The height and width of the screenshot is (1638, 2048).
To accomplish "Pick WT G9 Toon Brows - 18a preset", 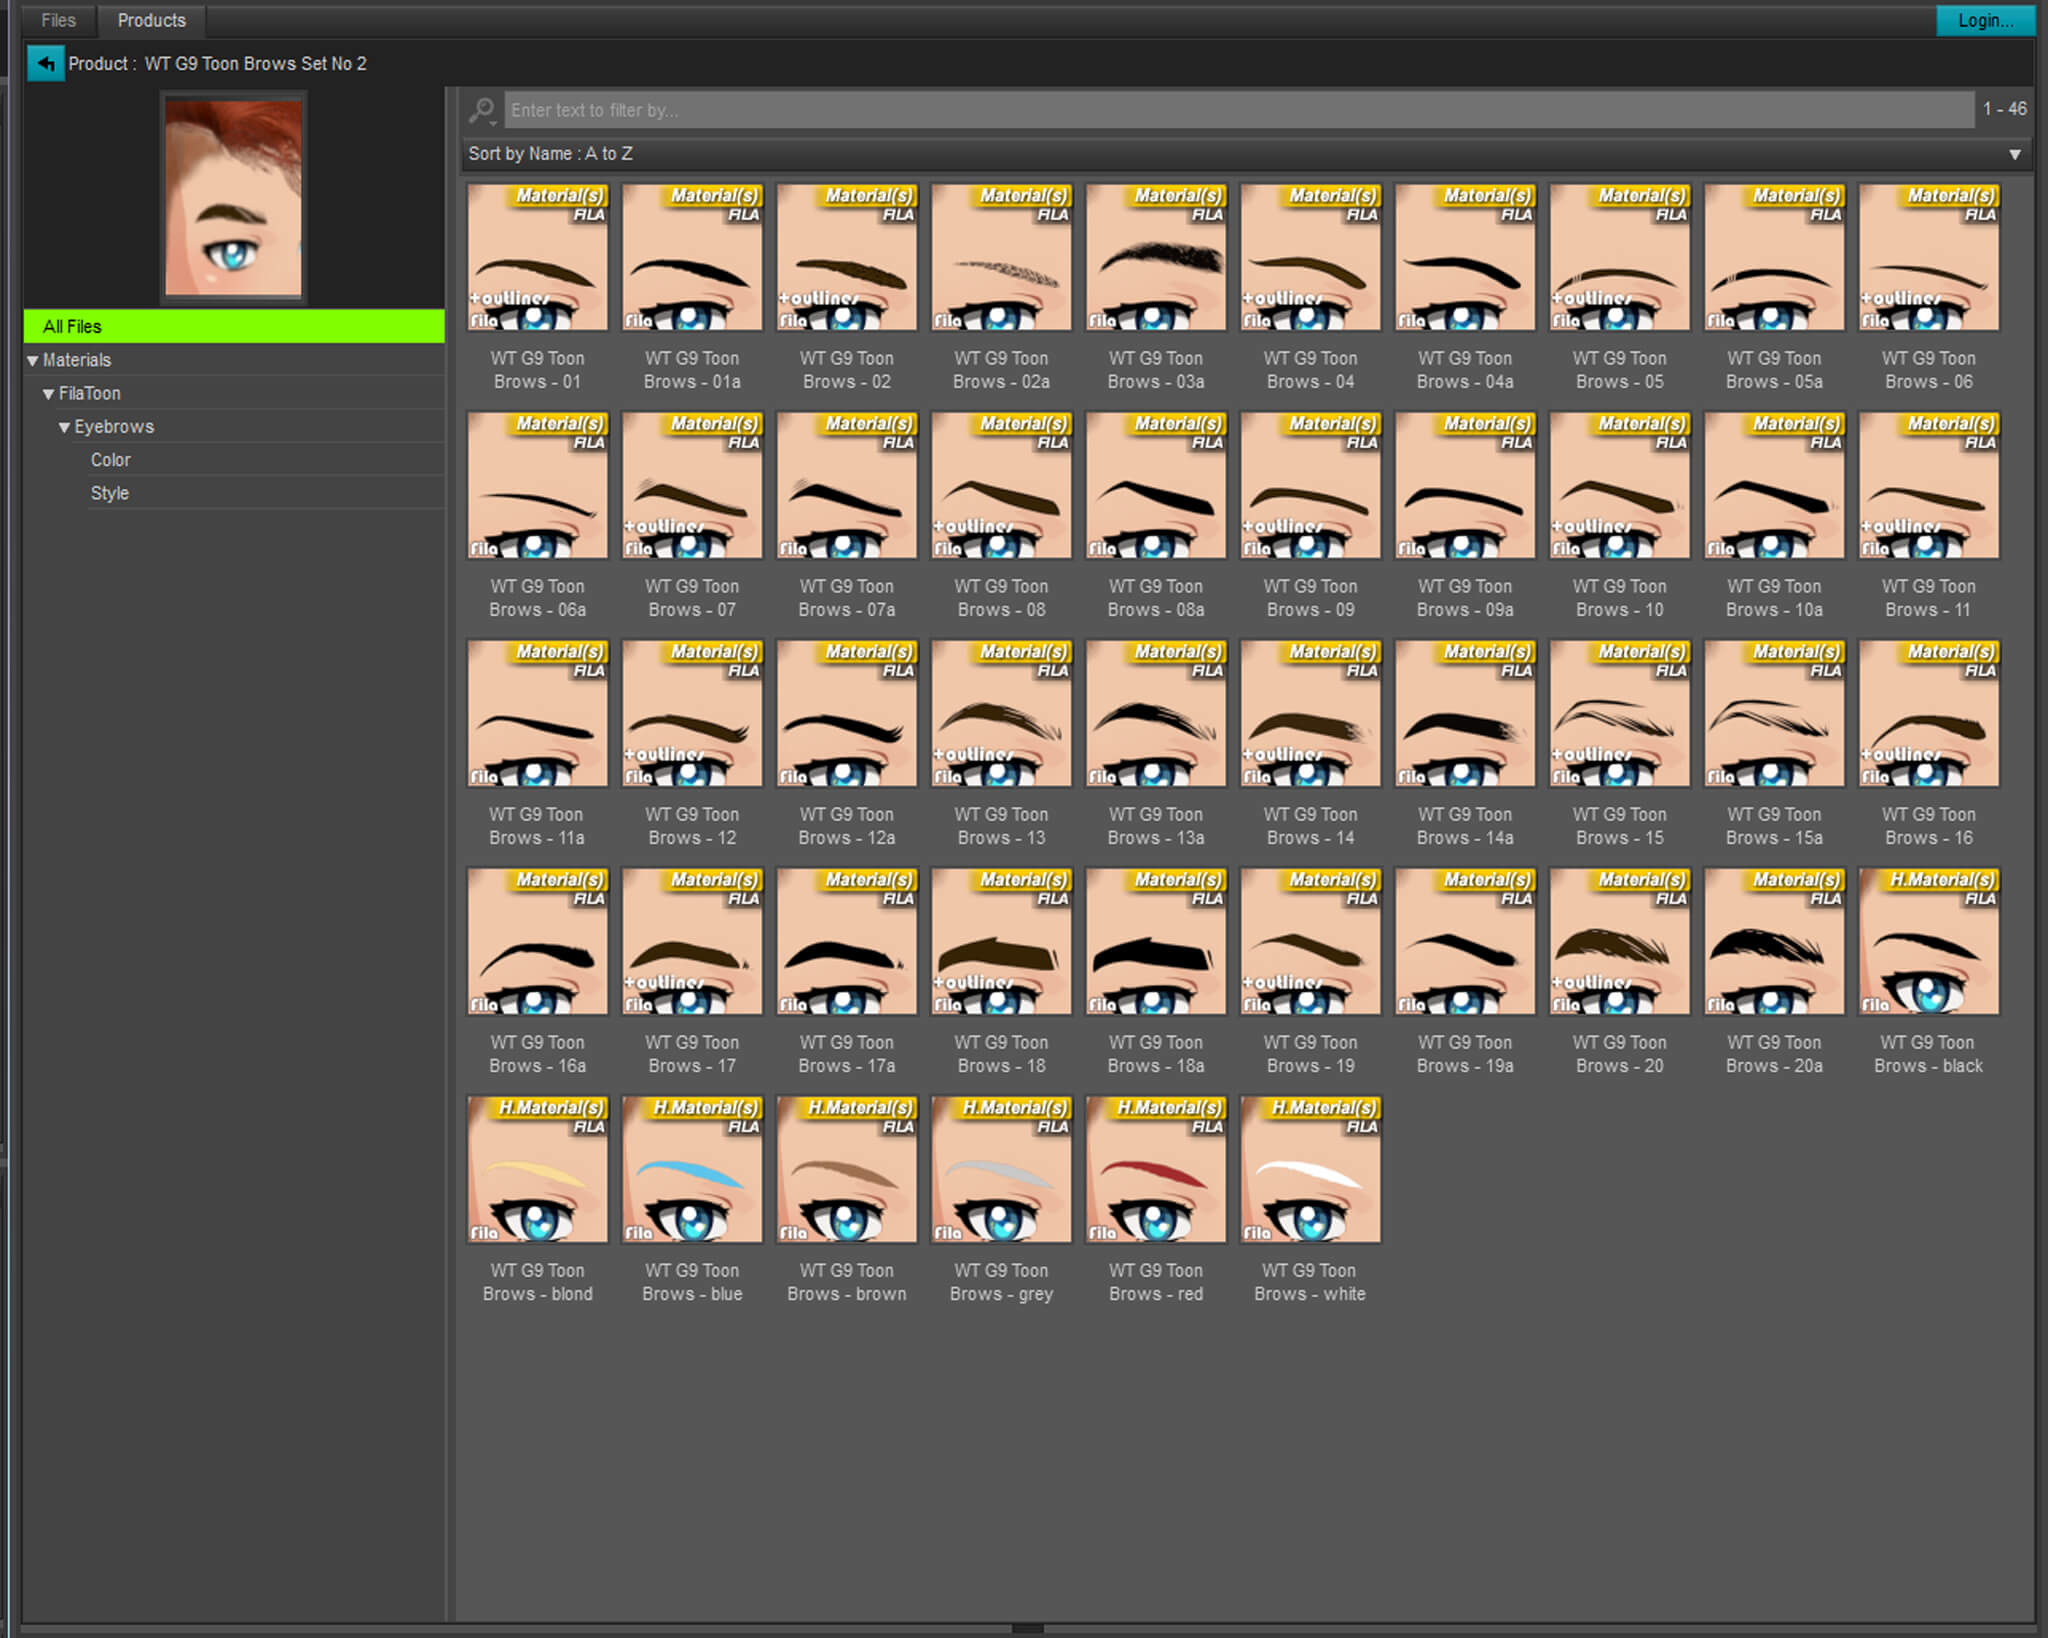I will pyautogui.click(x=1156, y=941).
